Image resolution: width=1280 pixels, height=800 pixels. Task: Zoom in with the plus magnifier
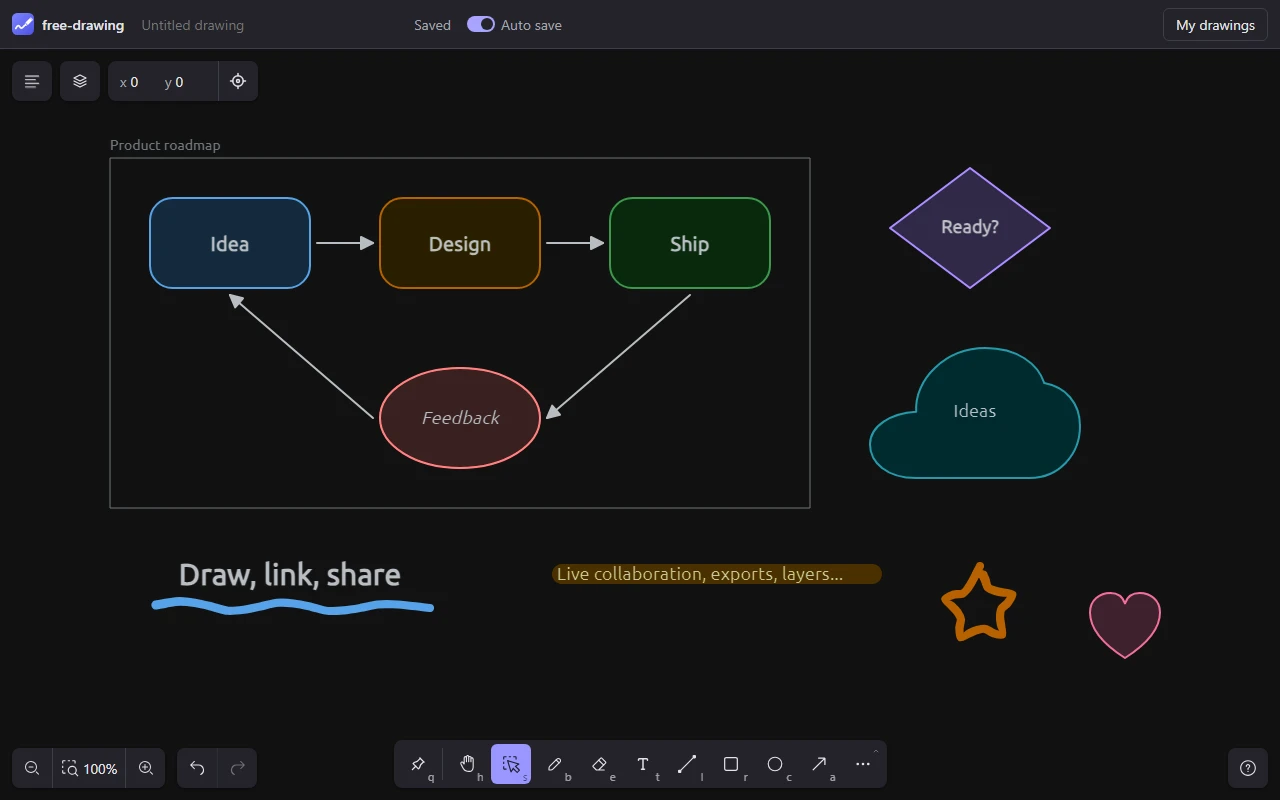146,768
